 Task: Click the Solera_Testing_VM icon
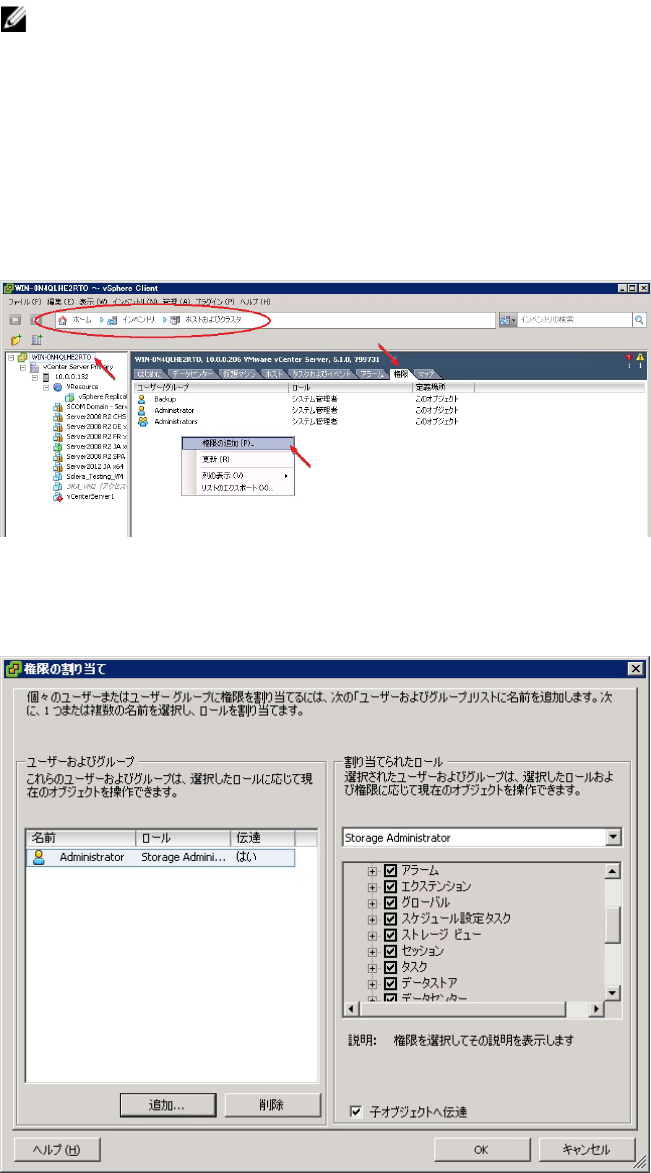click(x=58, y=476)
